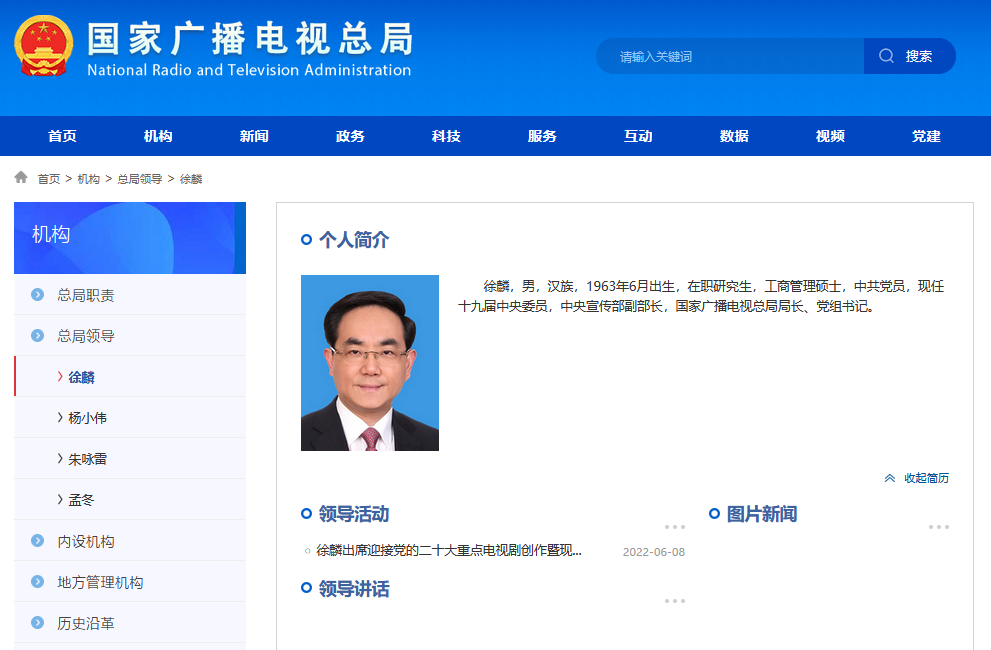The image size is (991, 650).
Task: Open the 数据 navigation menu item
Action: [734, 136]
